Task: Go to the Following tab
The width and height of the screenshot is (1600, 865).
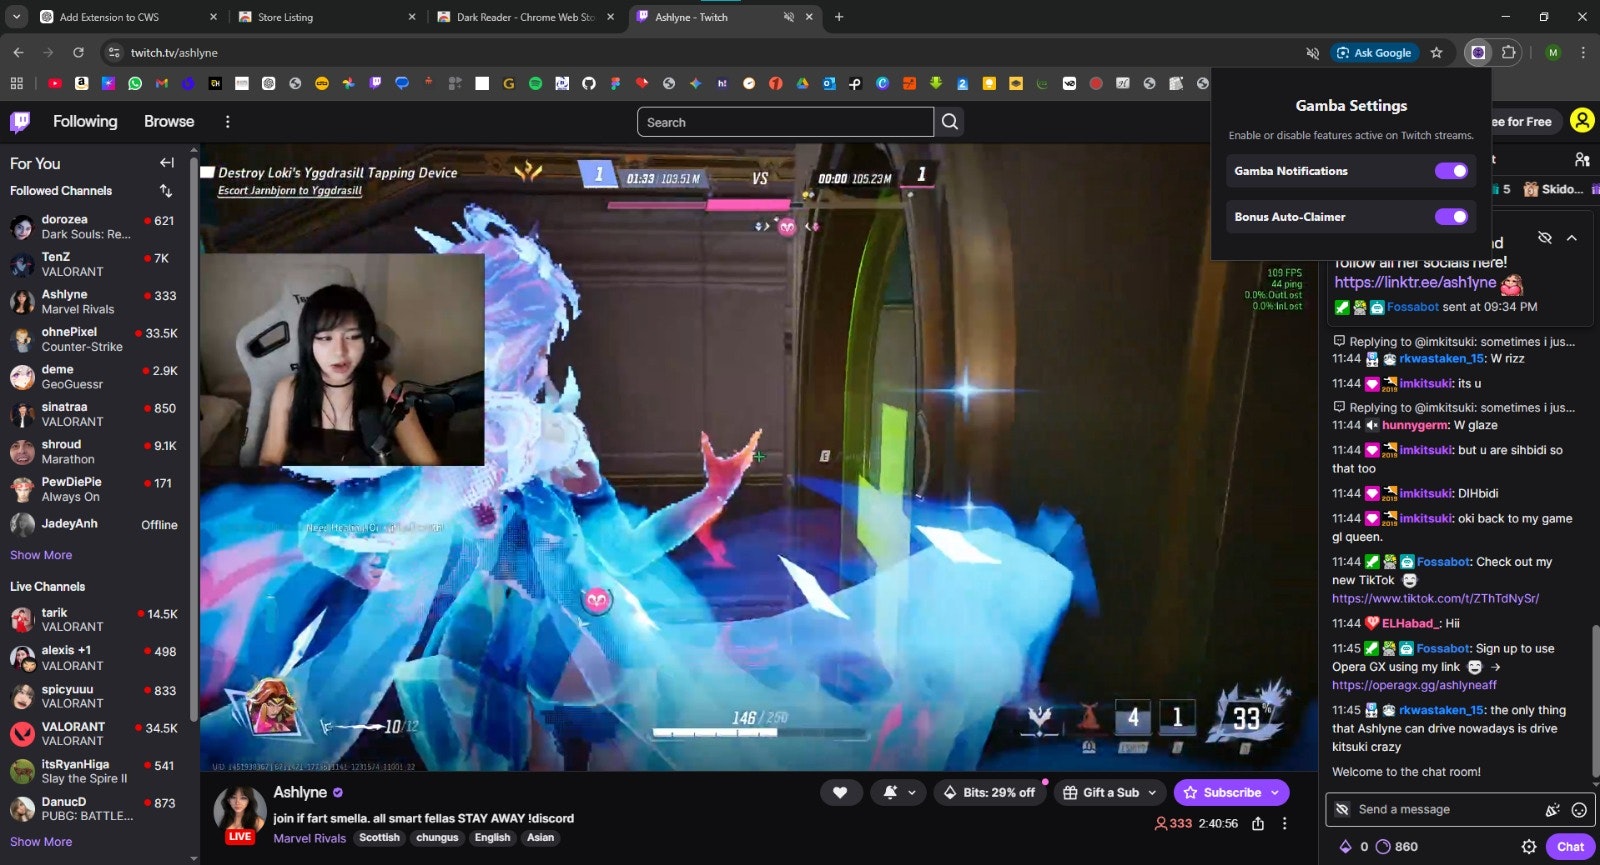Action: (85, 121)
